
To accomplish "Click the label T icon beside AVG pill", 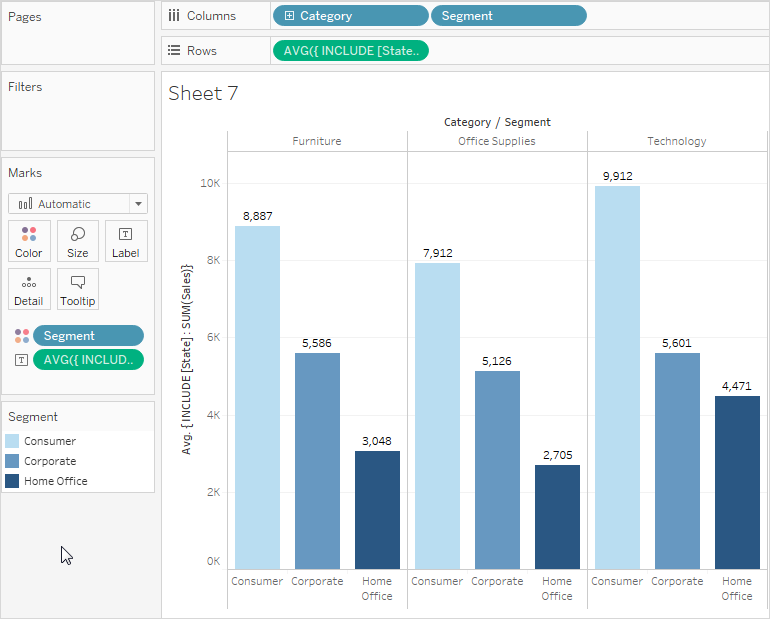I will click(x=21, y=360).
